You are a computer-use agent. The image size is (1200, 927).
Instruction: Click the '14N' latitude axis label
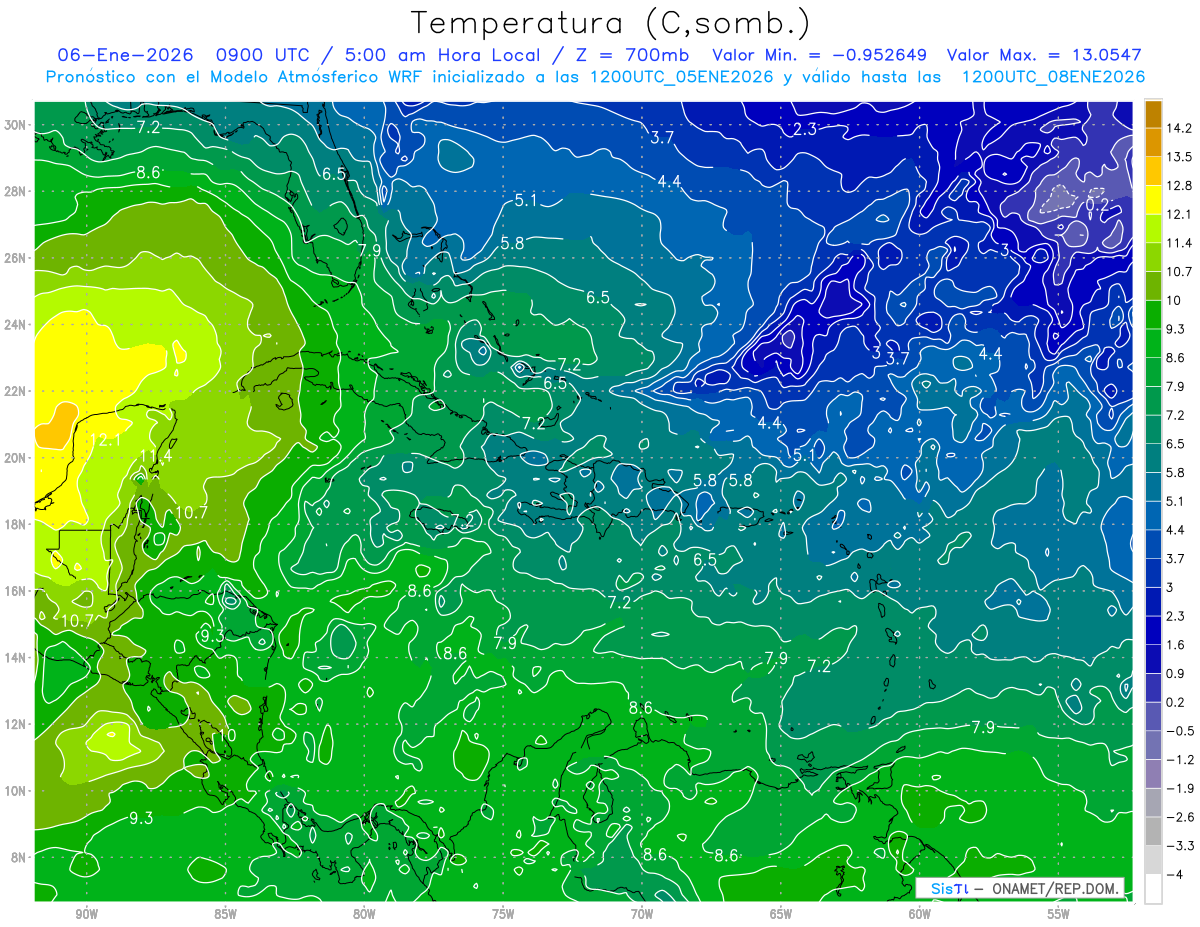(x=16, y=657)
